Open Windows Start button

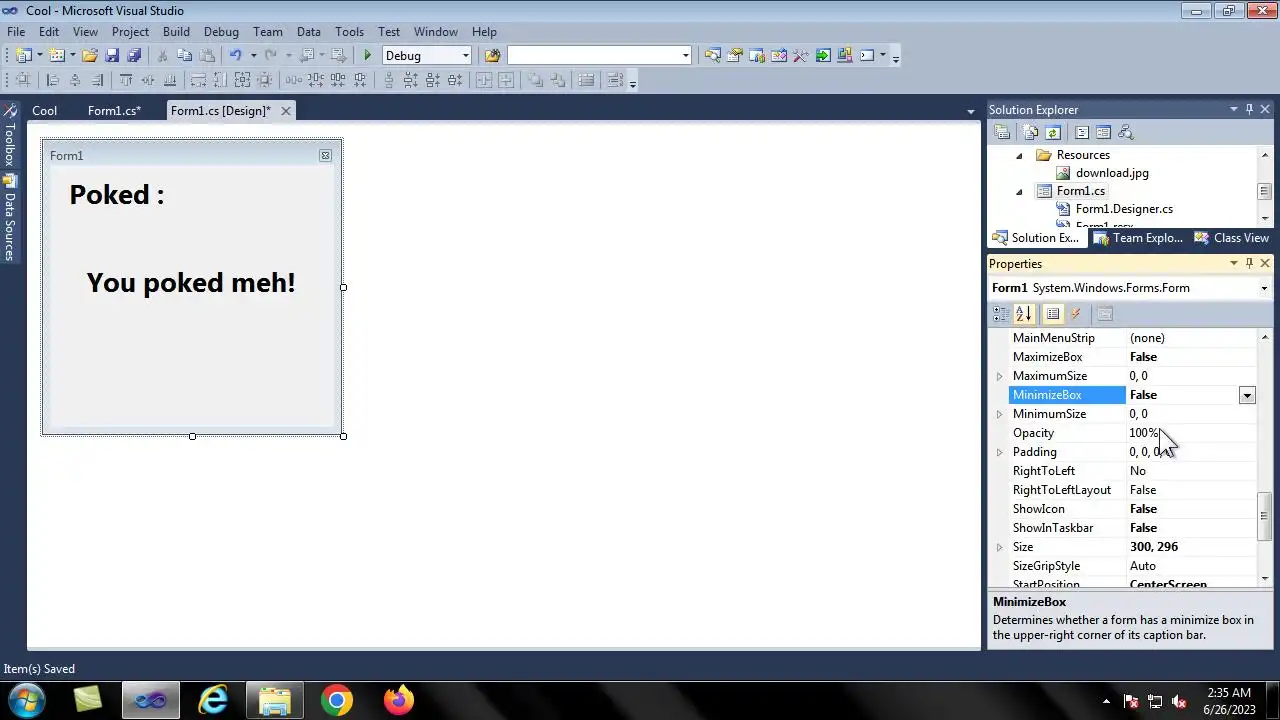point(26,701)
